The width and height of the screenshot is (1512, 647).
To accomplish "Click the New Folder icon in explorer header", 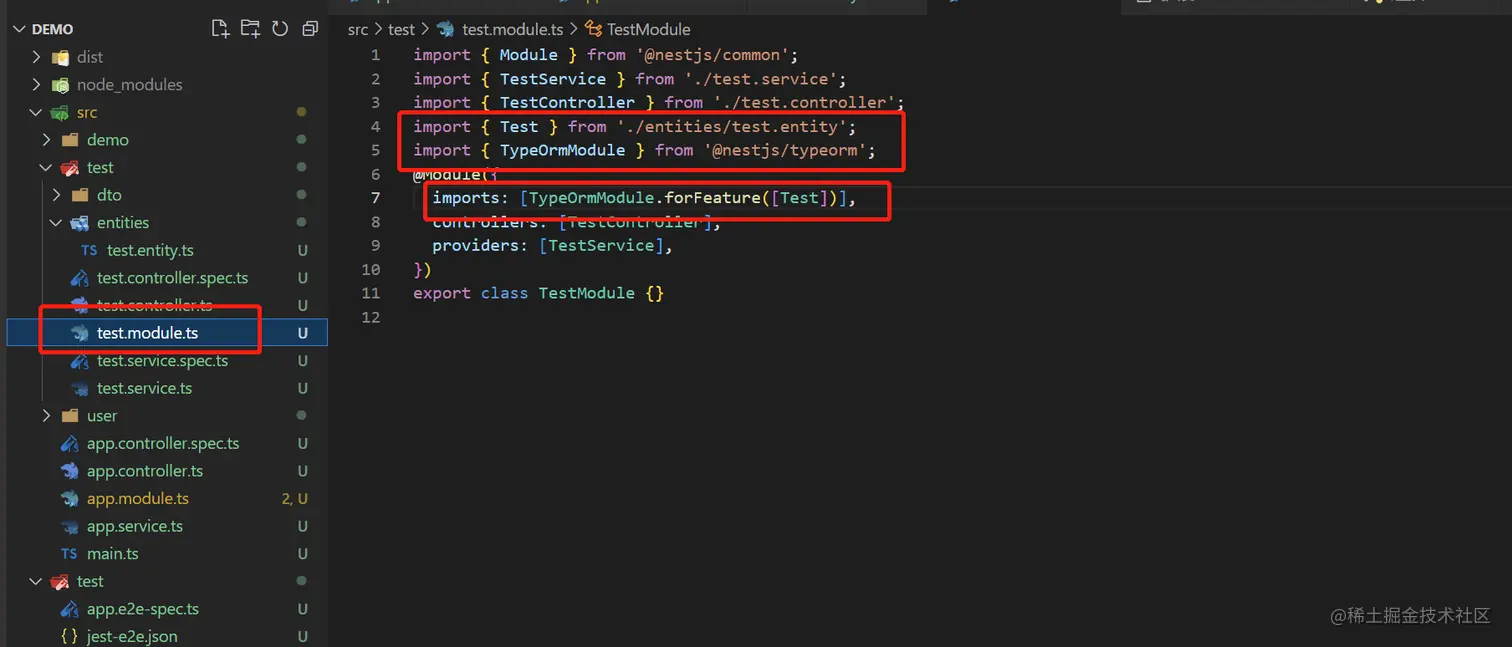I will (x=250, y=29).
